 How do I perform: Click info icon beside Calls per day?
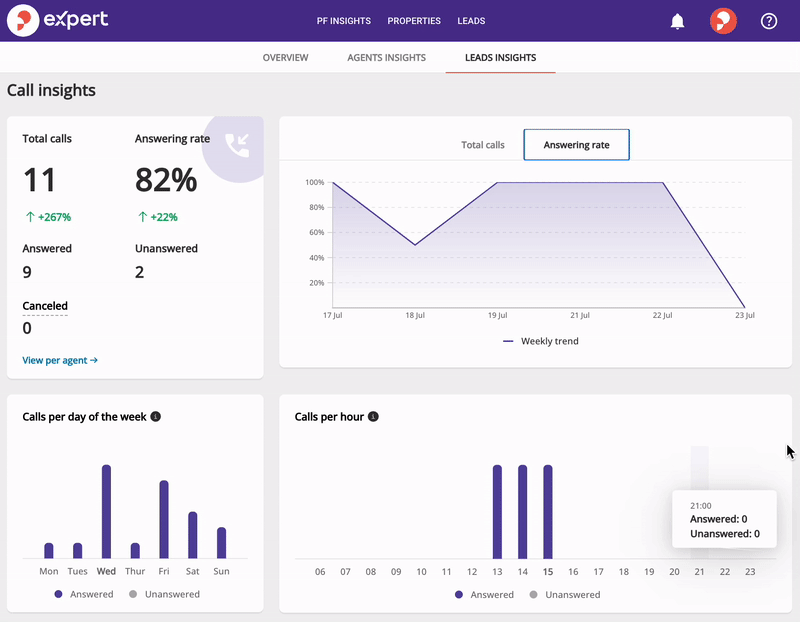tap(156, 416)
